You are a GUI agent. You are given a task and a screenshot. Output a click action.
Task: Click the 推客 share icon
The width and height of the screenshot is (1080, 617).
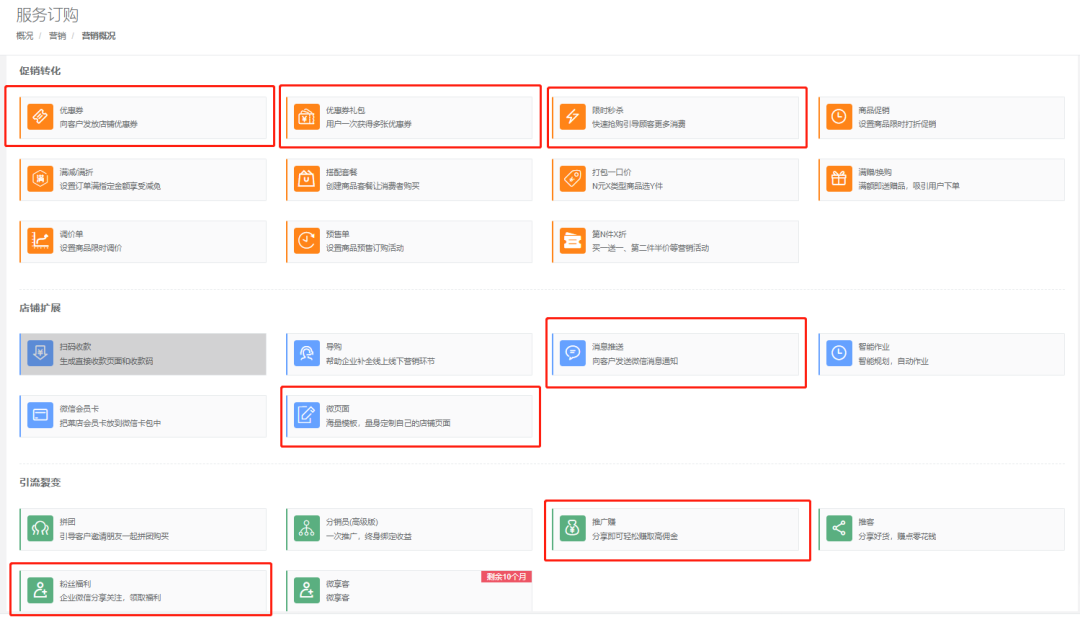coord(839,529)
